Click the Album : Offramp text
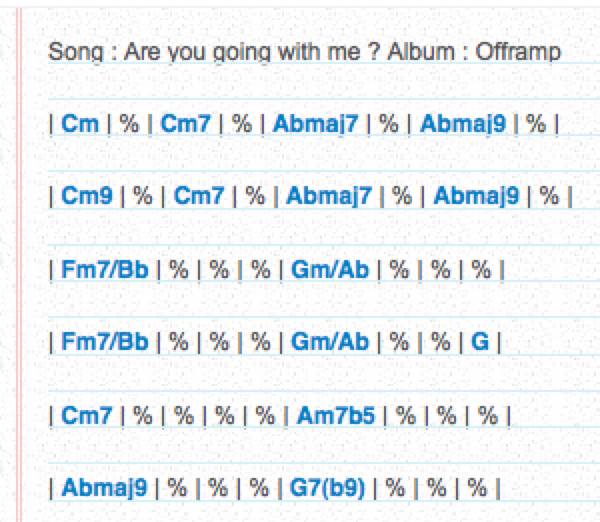 474,52
